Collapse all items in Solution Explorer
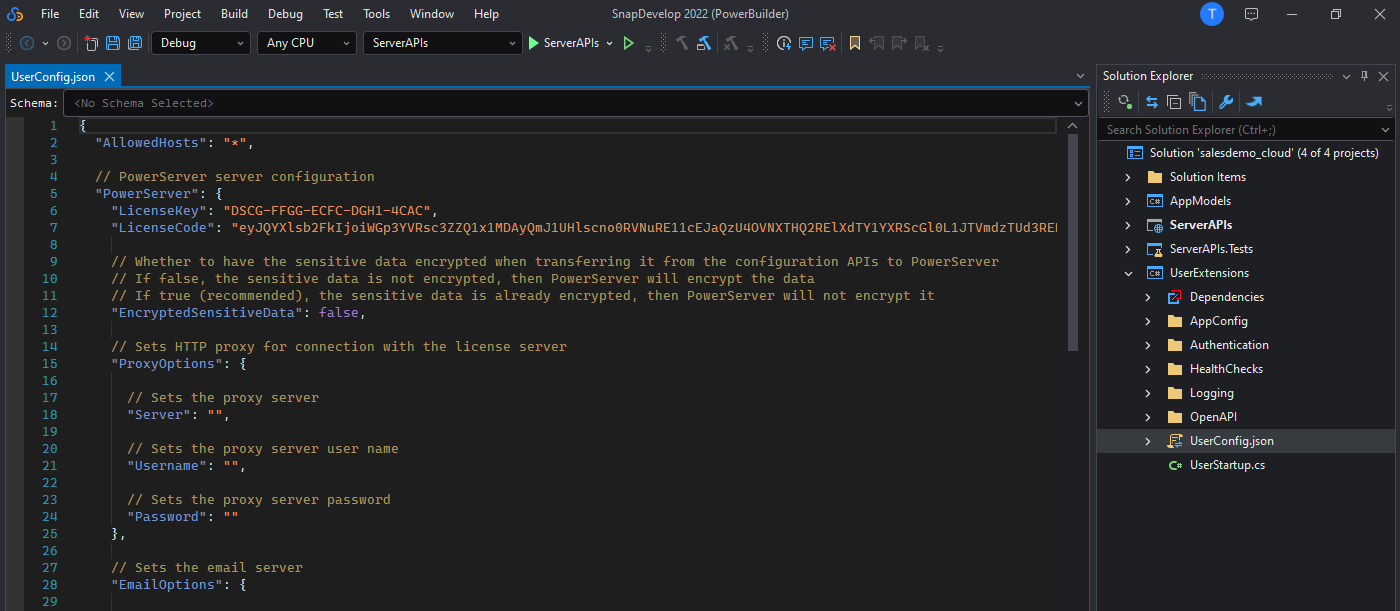 coord(1174,101)
